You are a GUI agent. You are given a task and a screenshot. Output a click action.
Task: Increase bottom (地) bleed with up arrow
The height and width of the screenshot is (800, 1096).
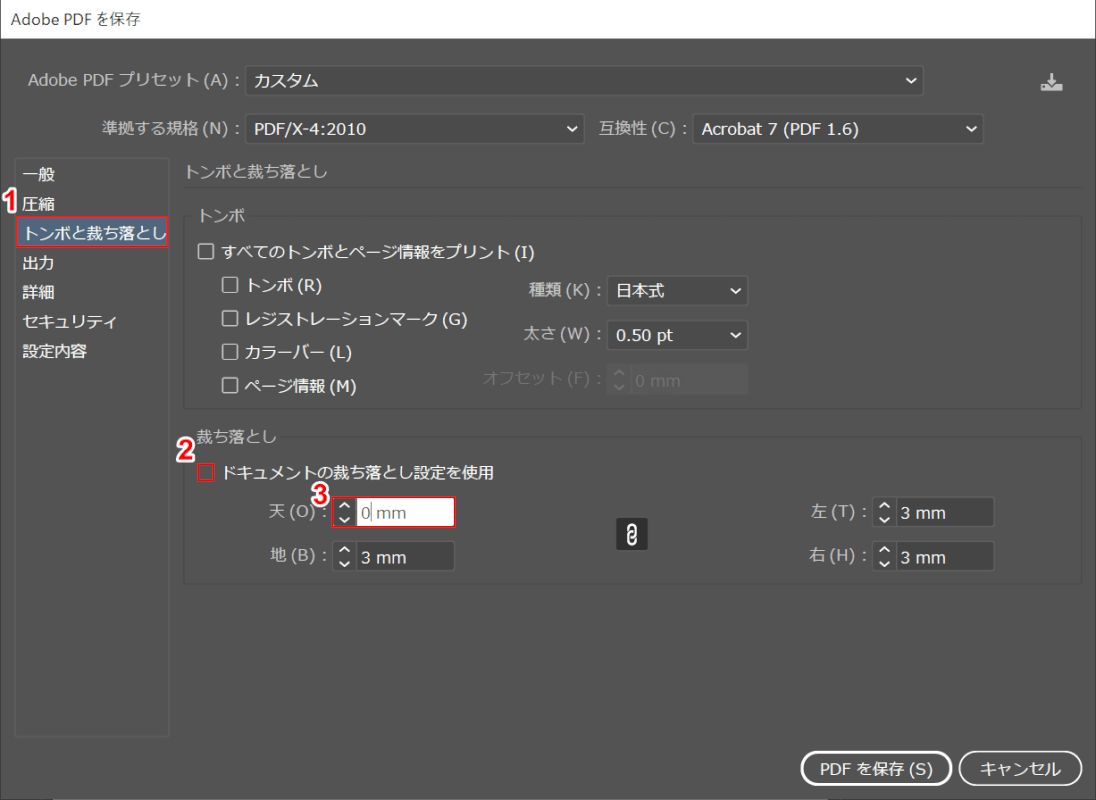point(344,551)
